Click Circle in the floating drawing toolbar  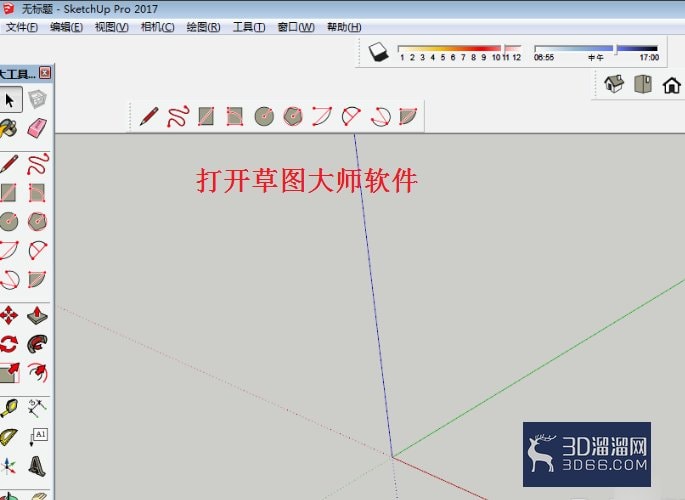(x=264, y=116)
